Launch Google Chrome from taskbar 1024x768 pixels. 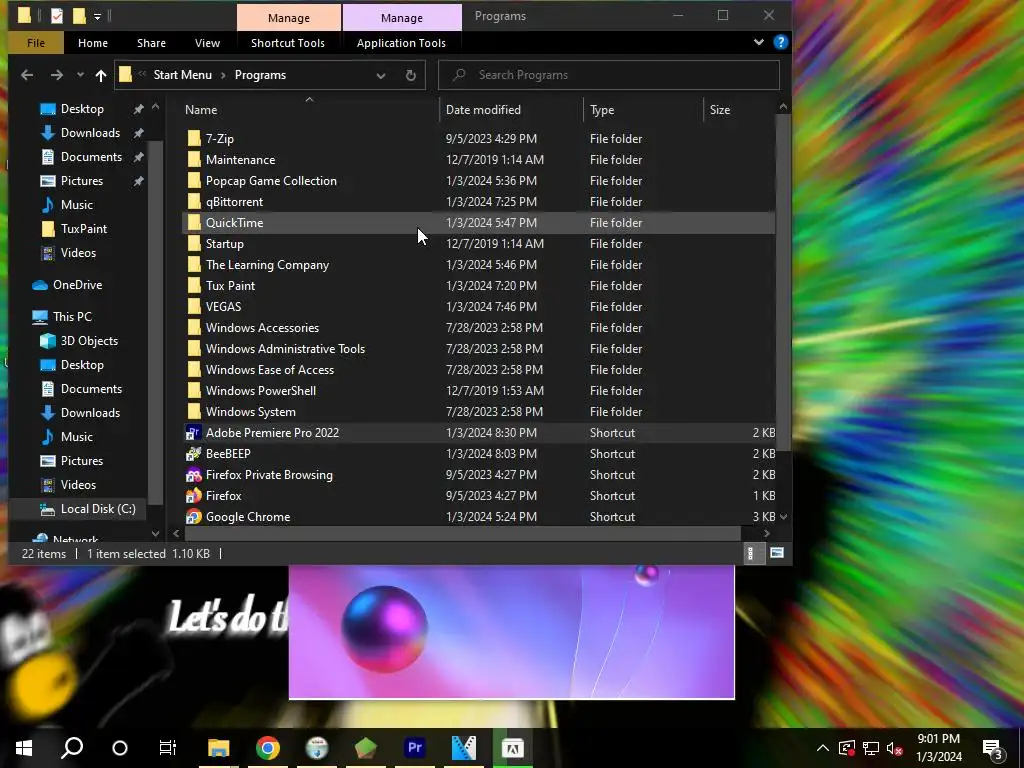pyautogui.click(x=268, y=747)
